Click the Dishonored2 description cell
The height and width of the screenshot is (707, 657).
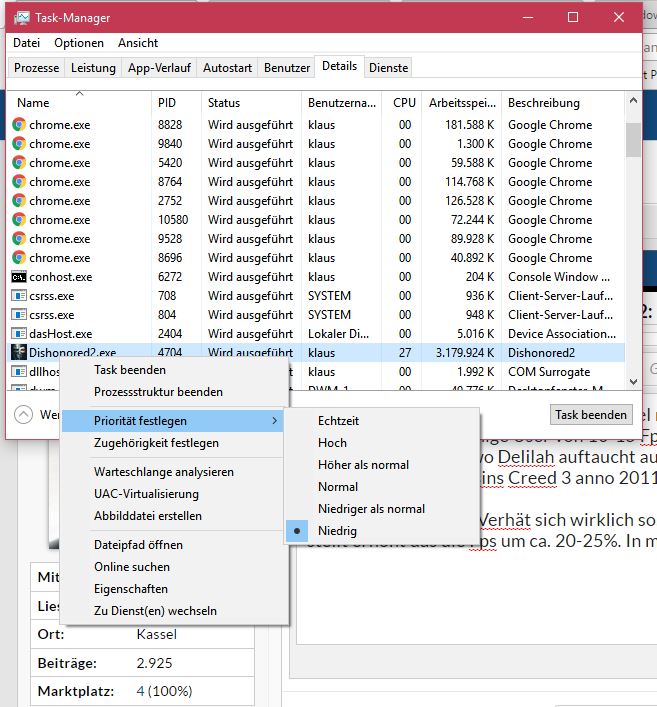[x=541, y=353]
